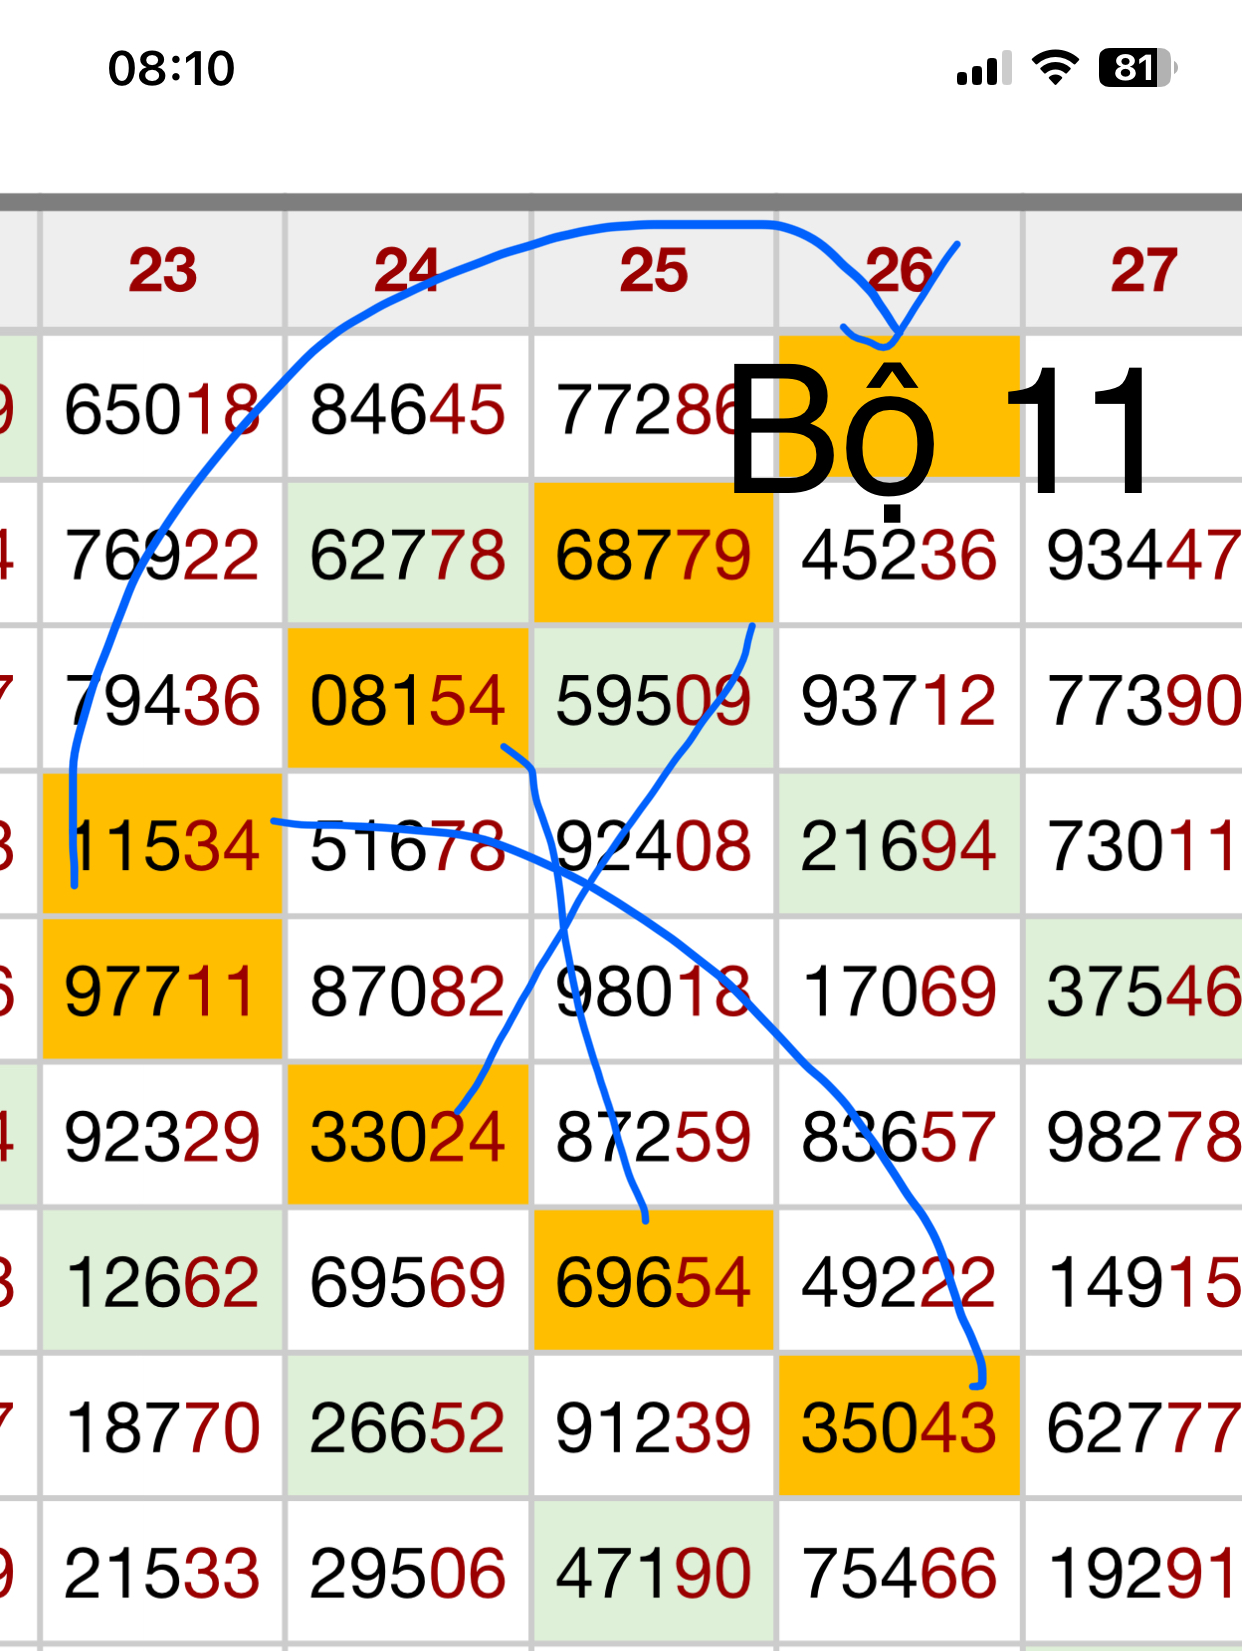The width and height of the screenshot is (1242, 1651).
Task: Select column header 23
Action: point(163,270)
